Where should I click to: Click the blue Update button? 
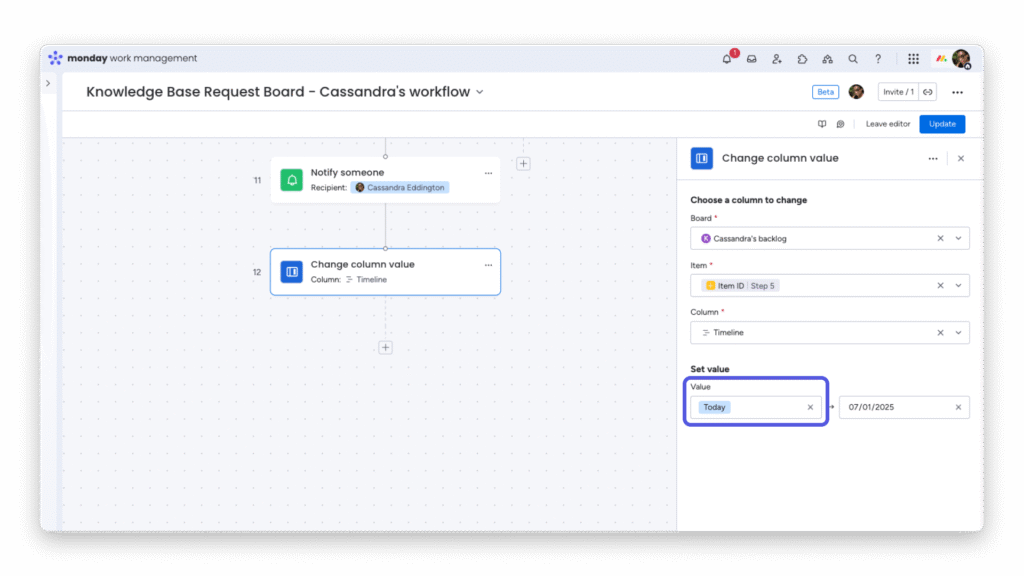(942, 124)
